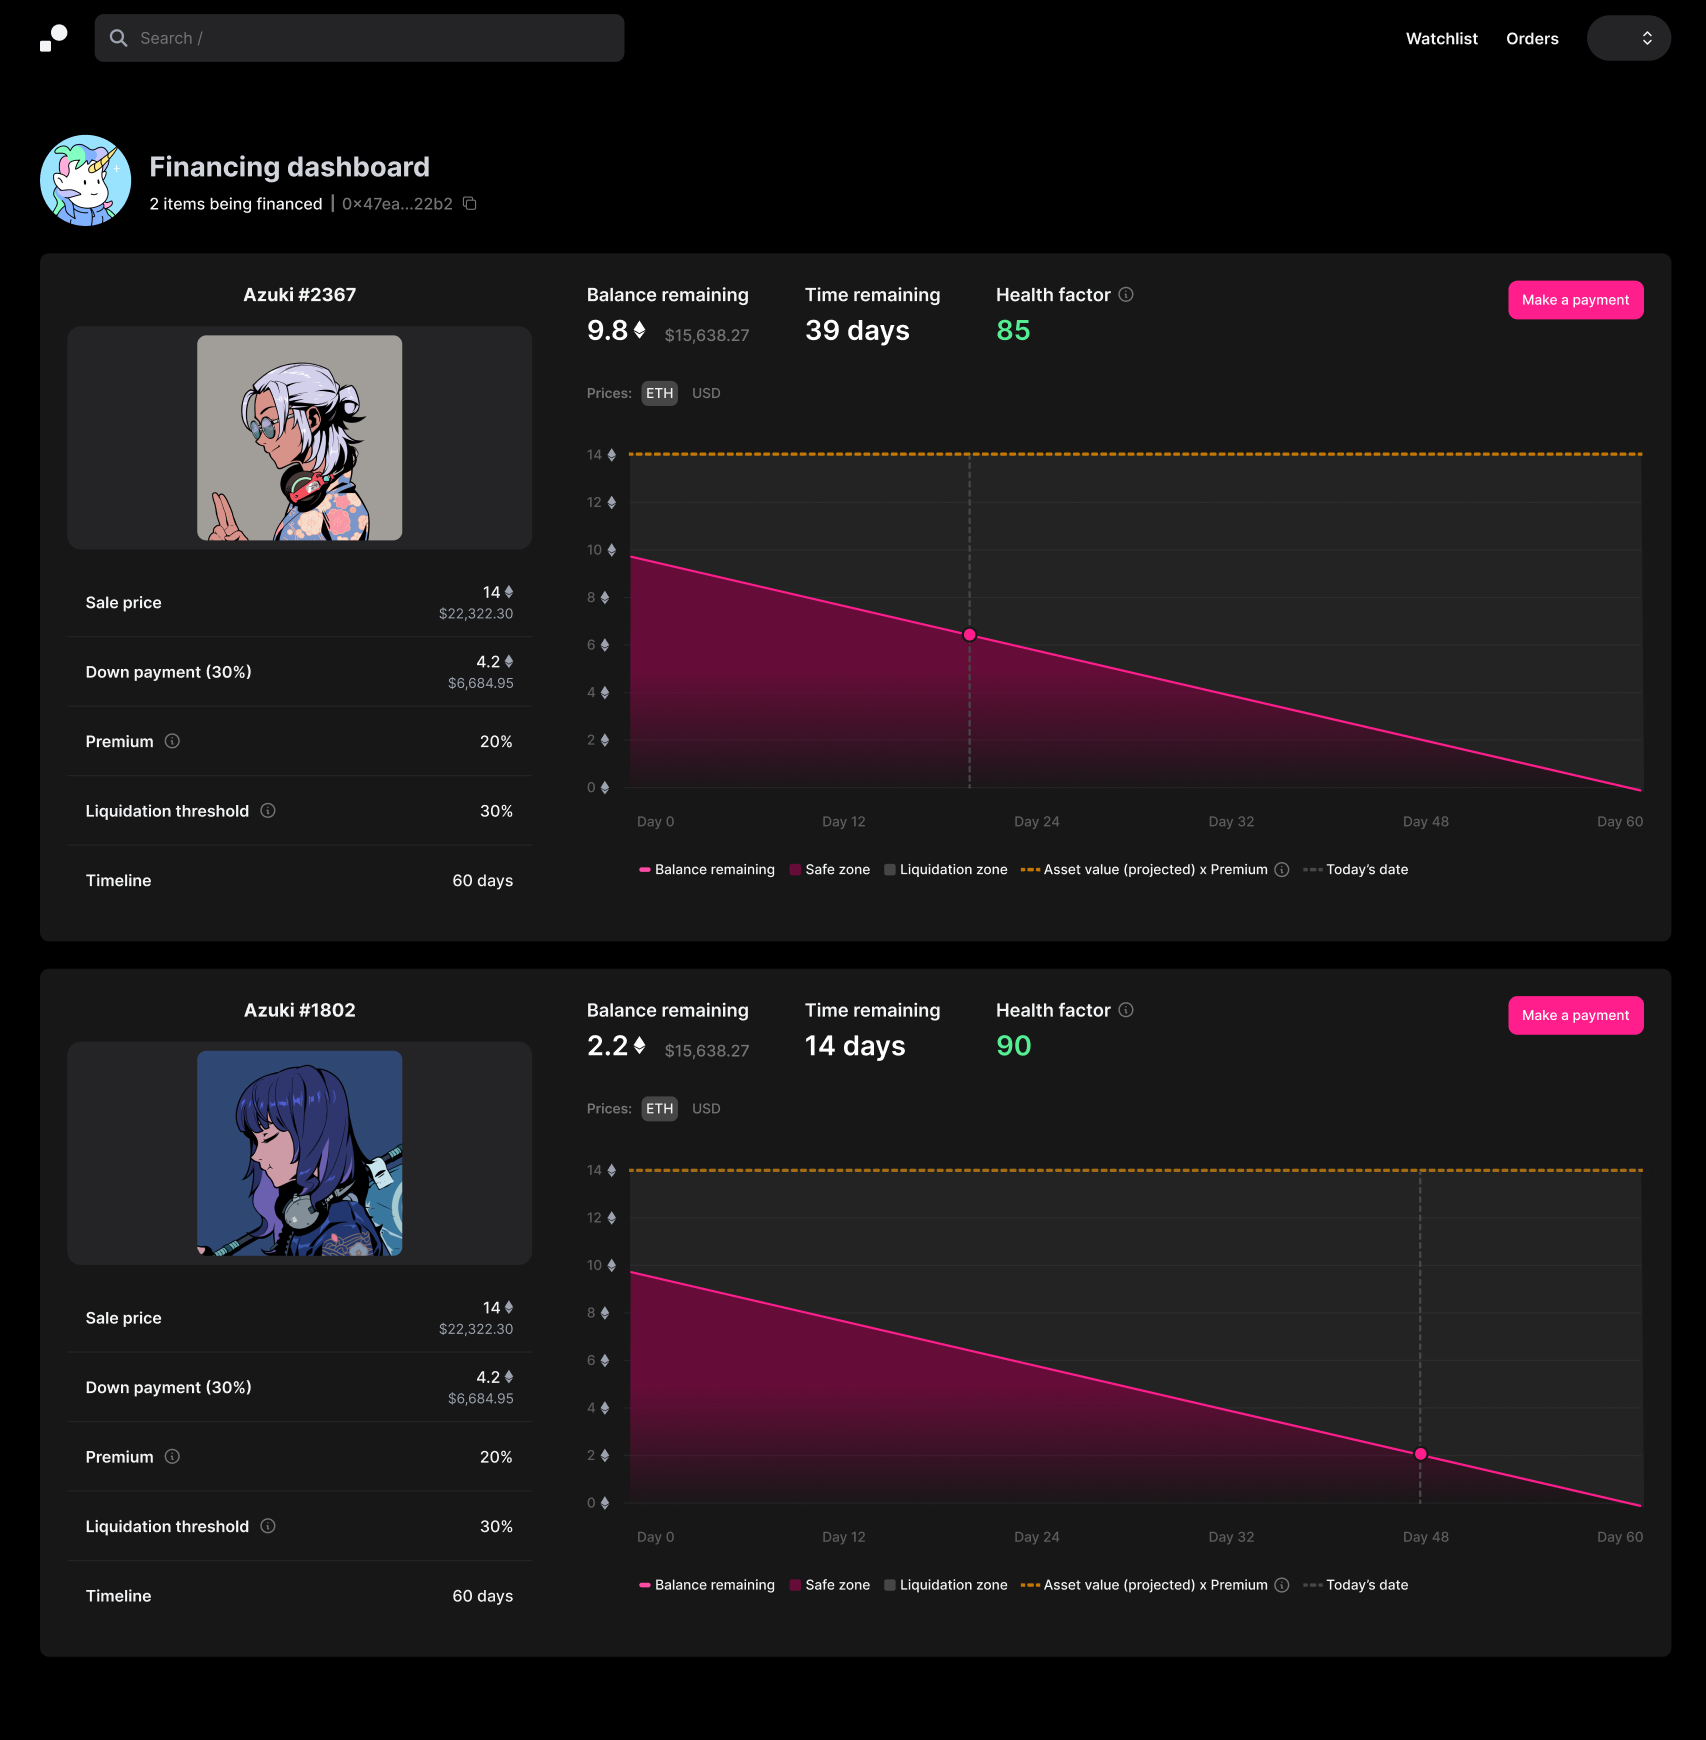Click '39 days' time remaining

(x=857, y=330)
